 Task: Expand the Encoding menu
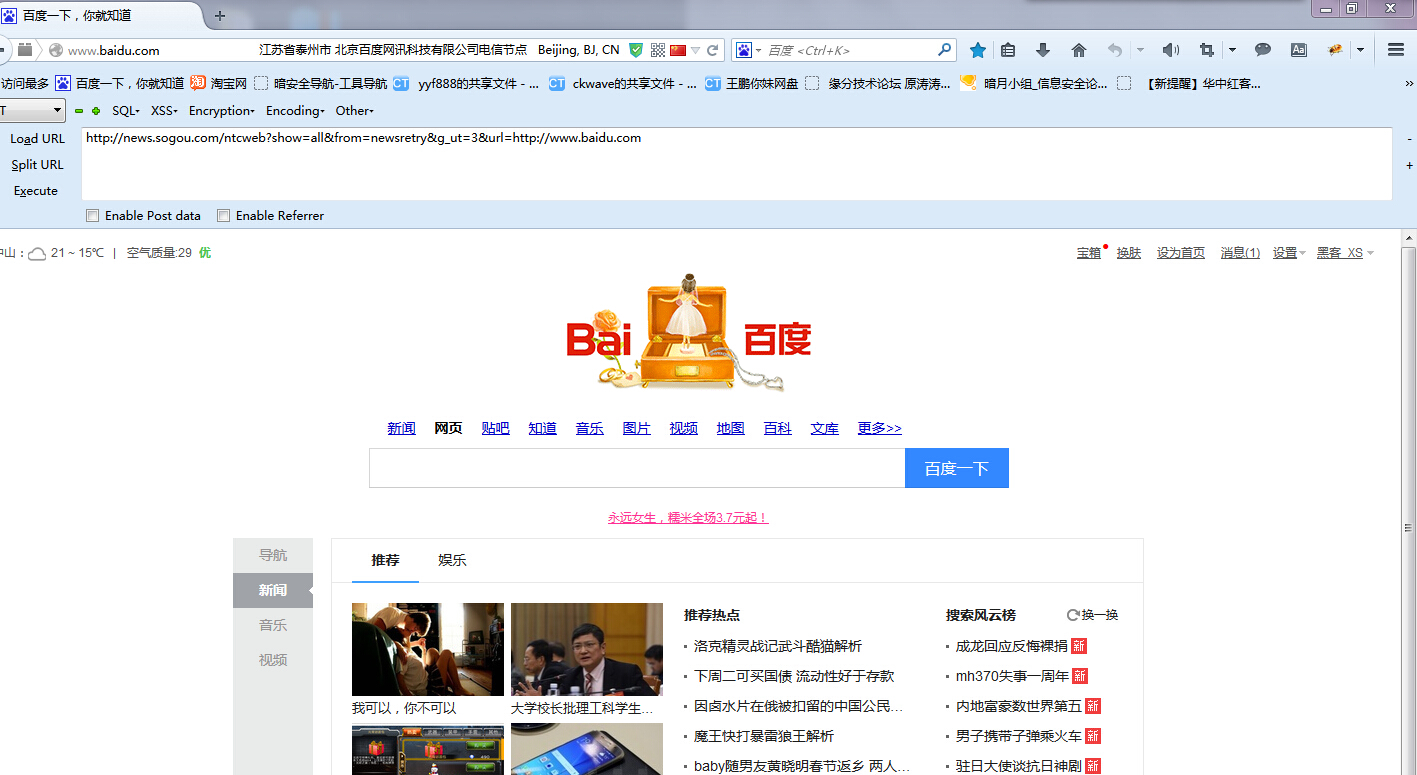coord(295,111)
